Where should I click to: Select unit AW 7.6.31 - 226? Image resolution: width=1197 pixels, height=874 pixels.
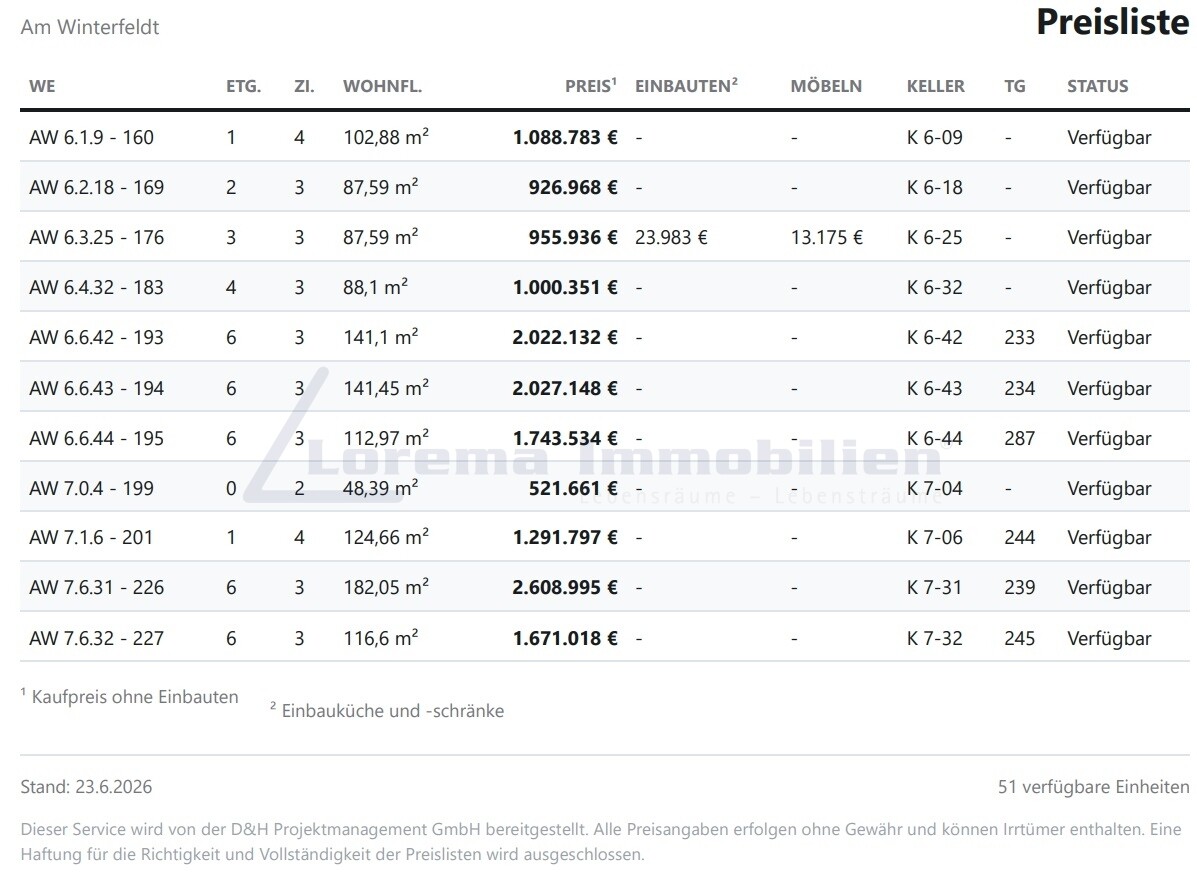click(x=96, y=588)
